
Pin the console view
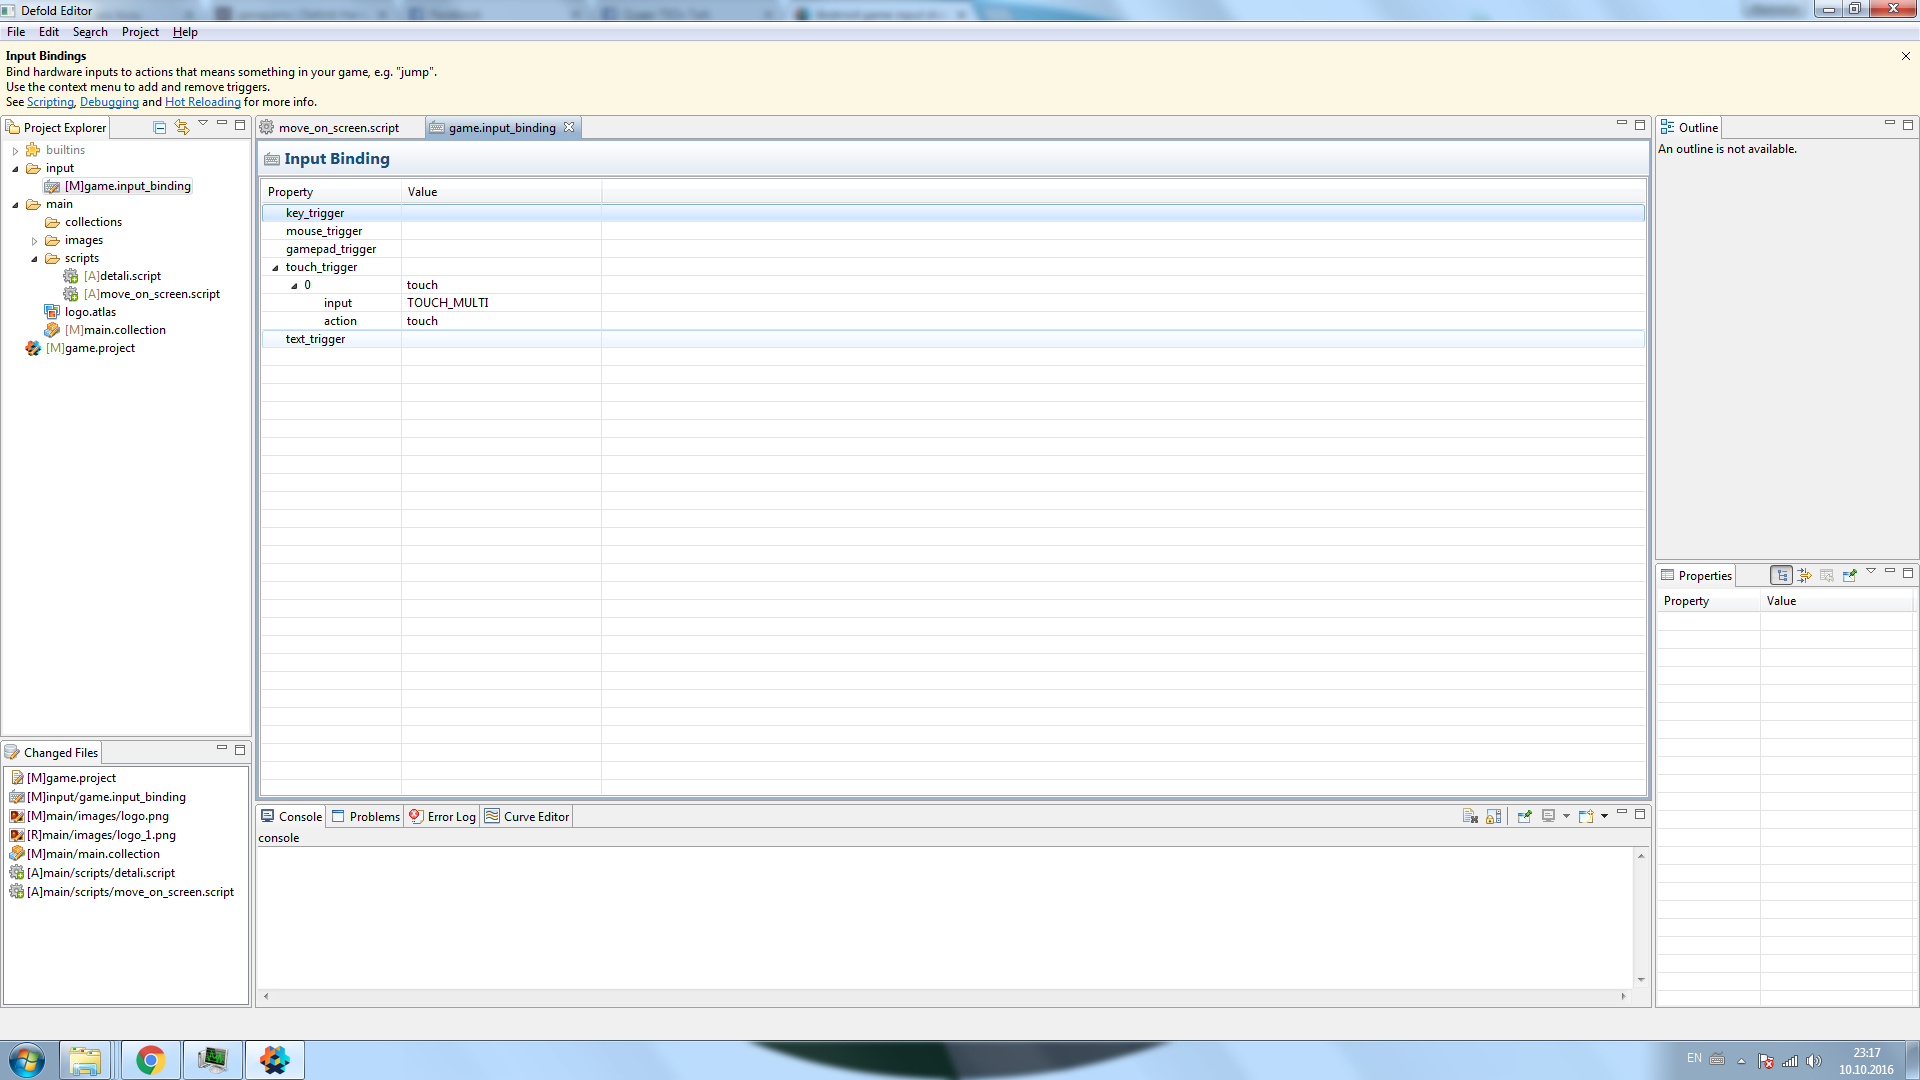click(1524, 816)
